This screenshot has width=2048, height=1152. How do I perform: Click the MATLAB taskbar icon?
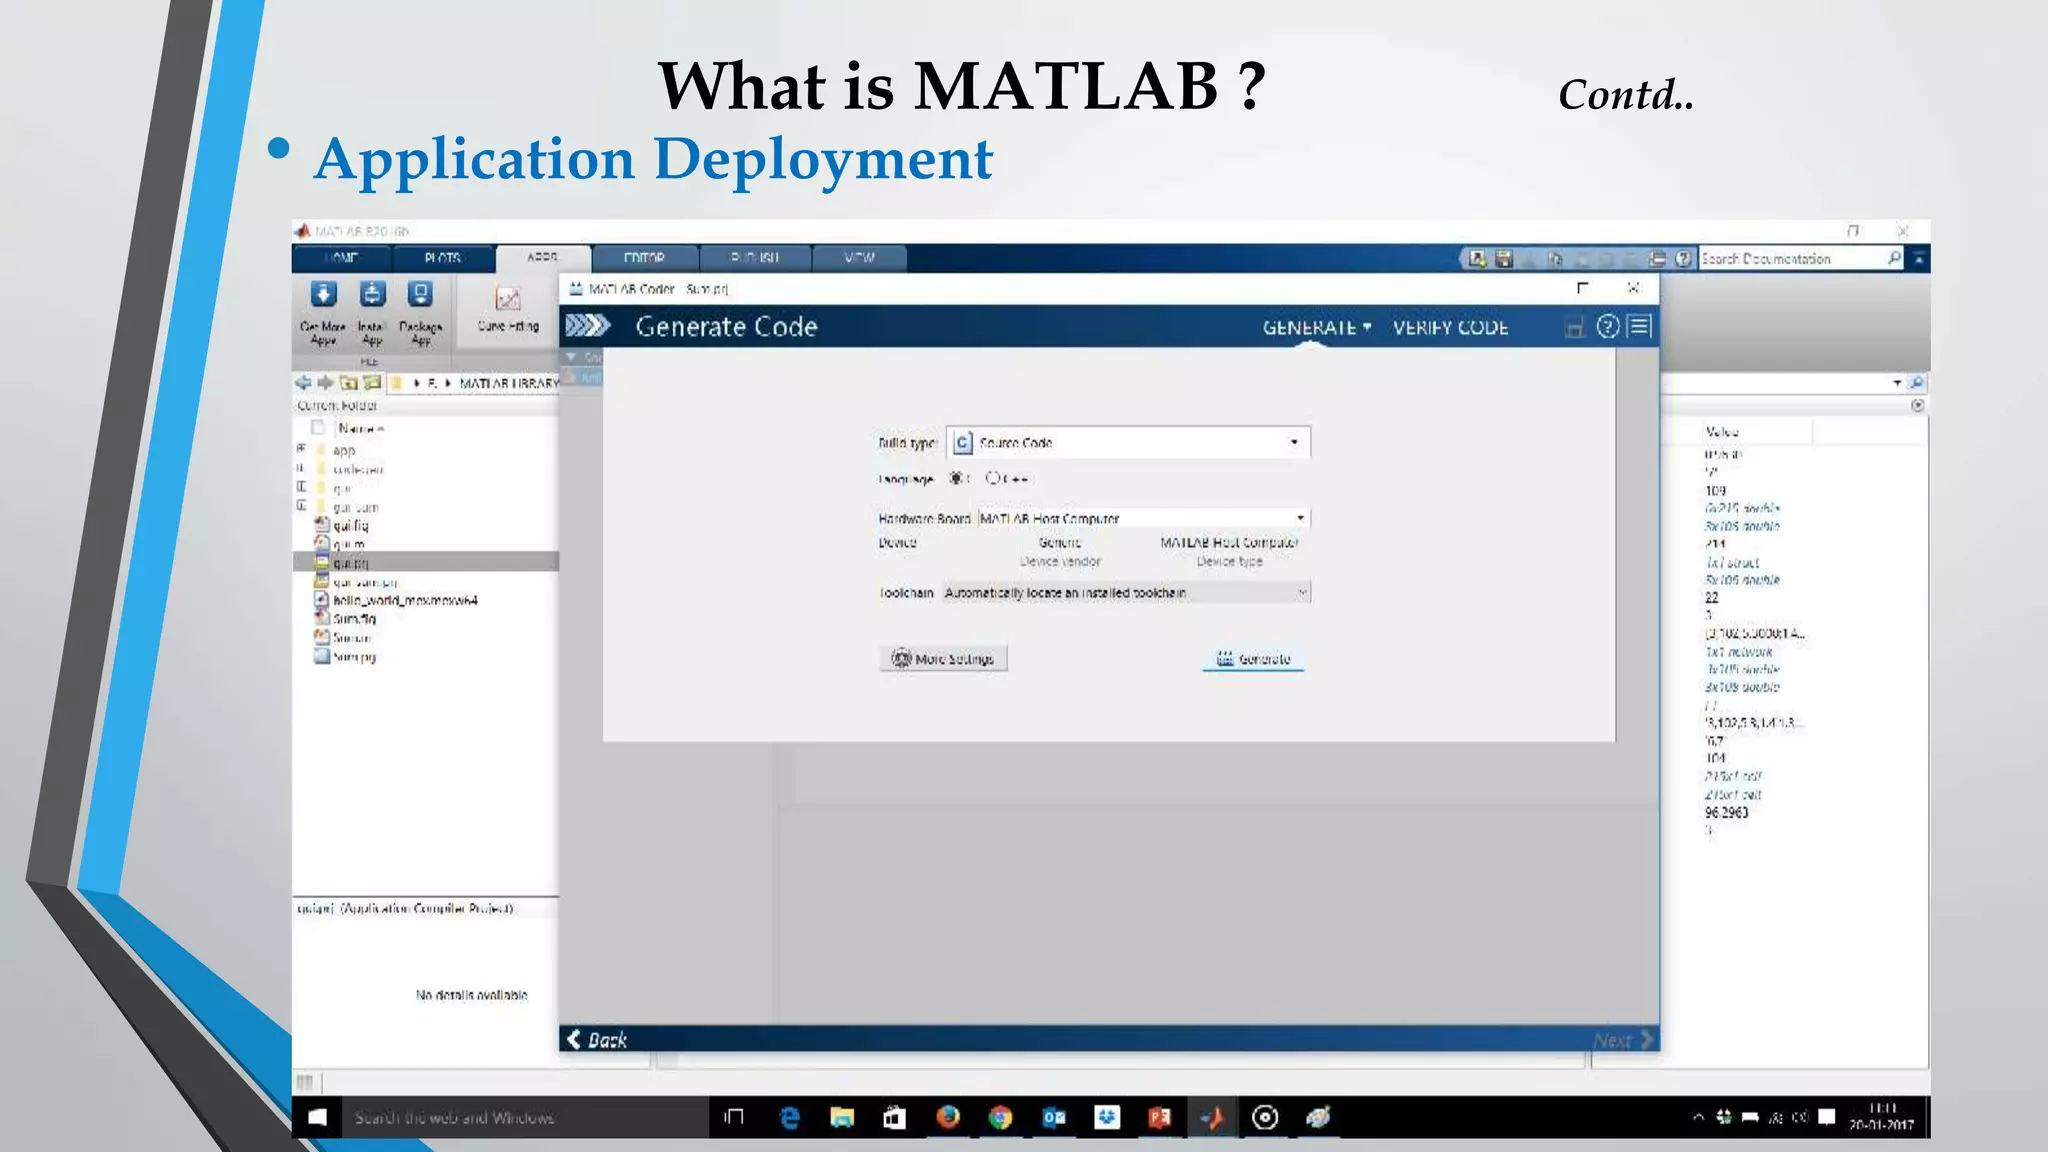coord(1212,1118)
